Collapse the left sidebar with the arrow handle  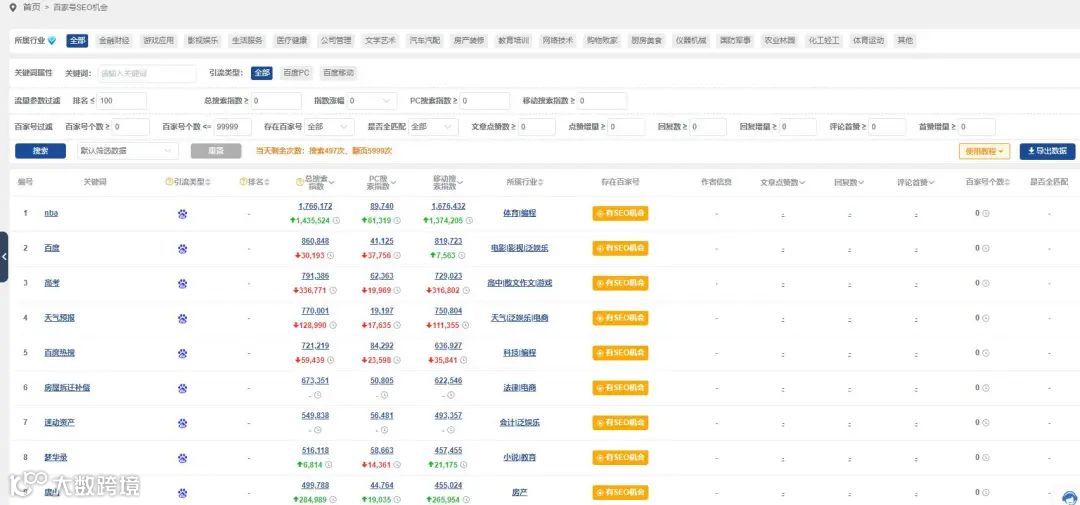pos(3,256)
